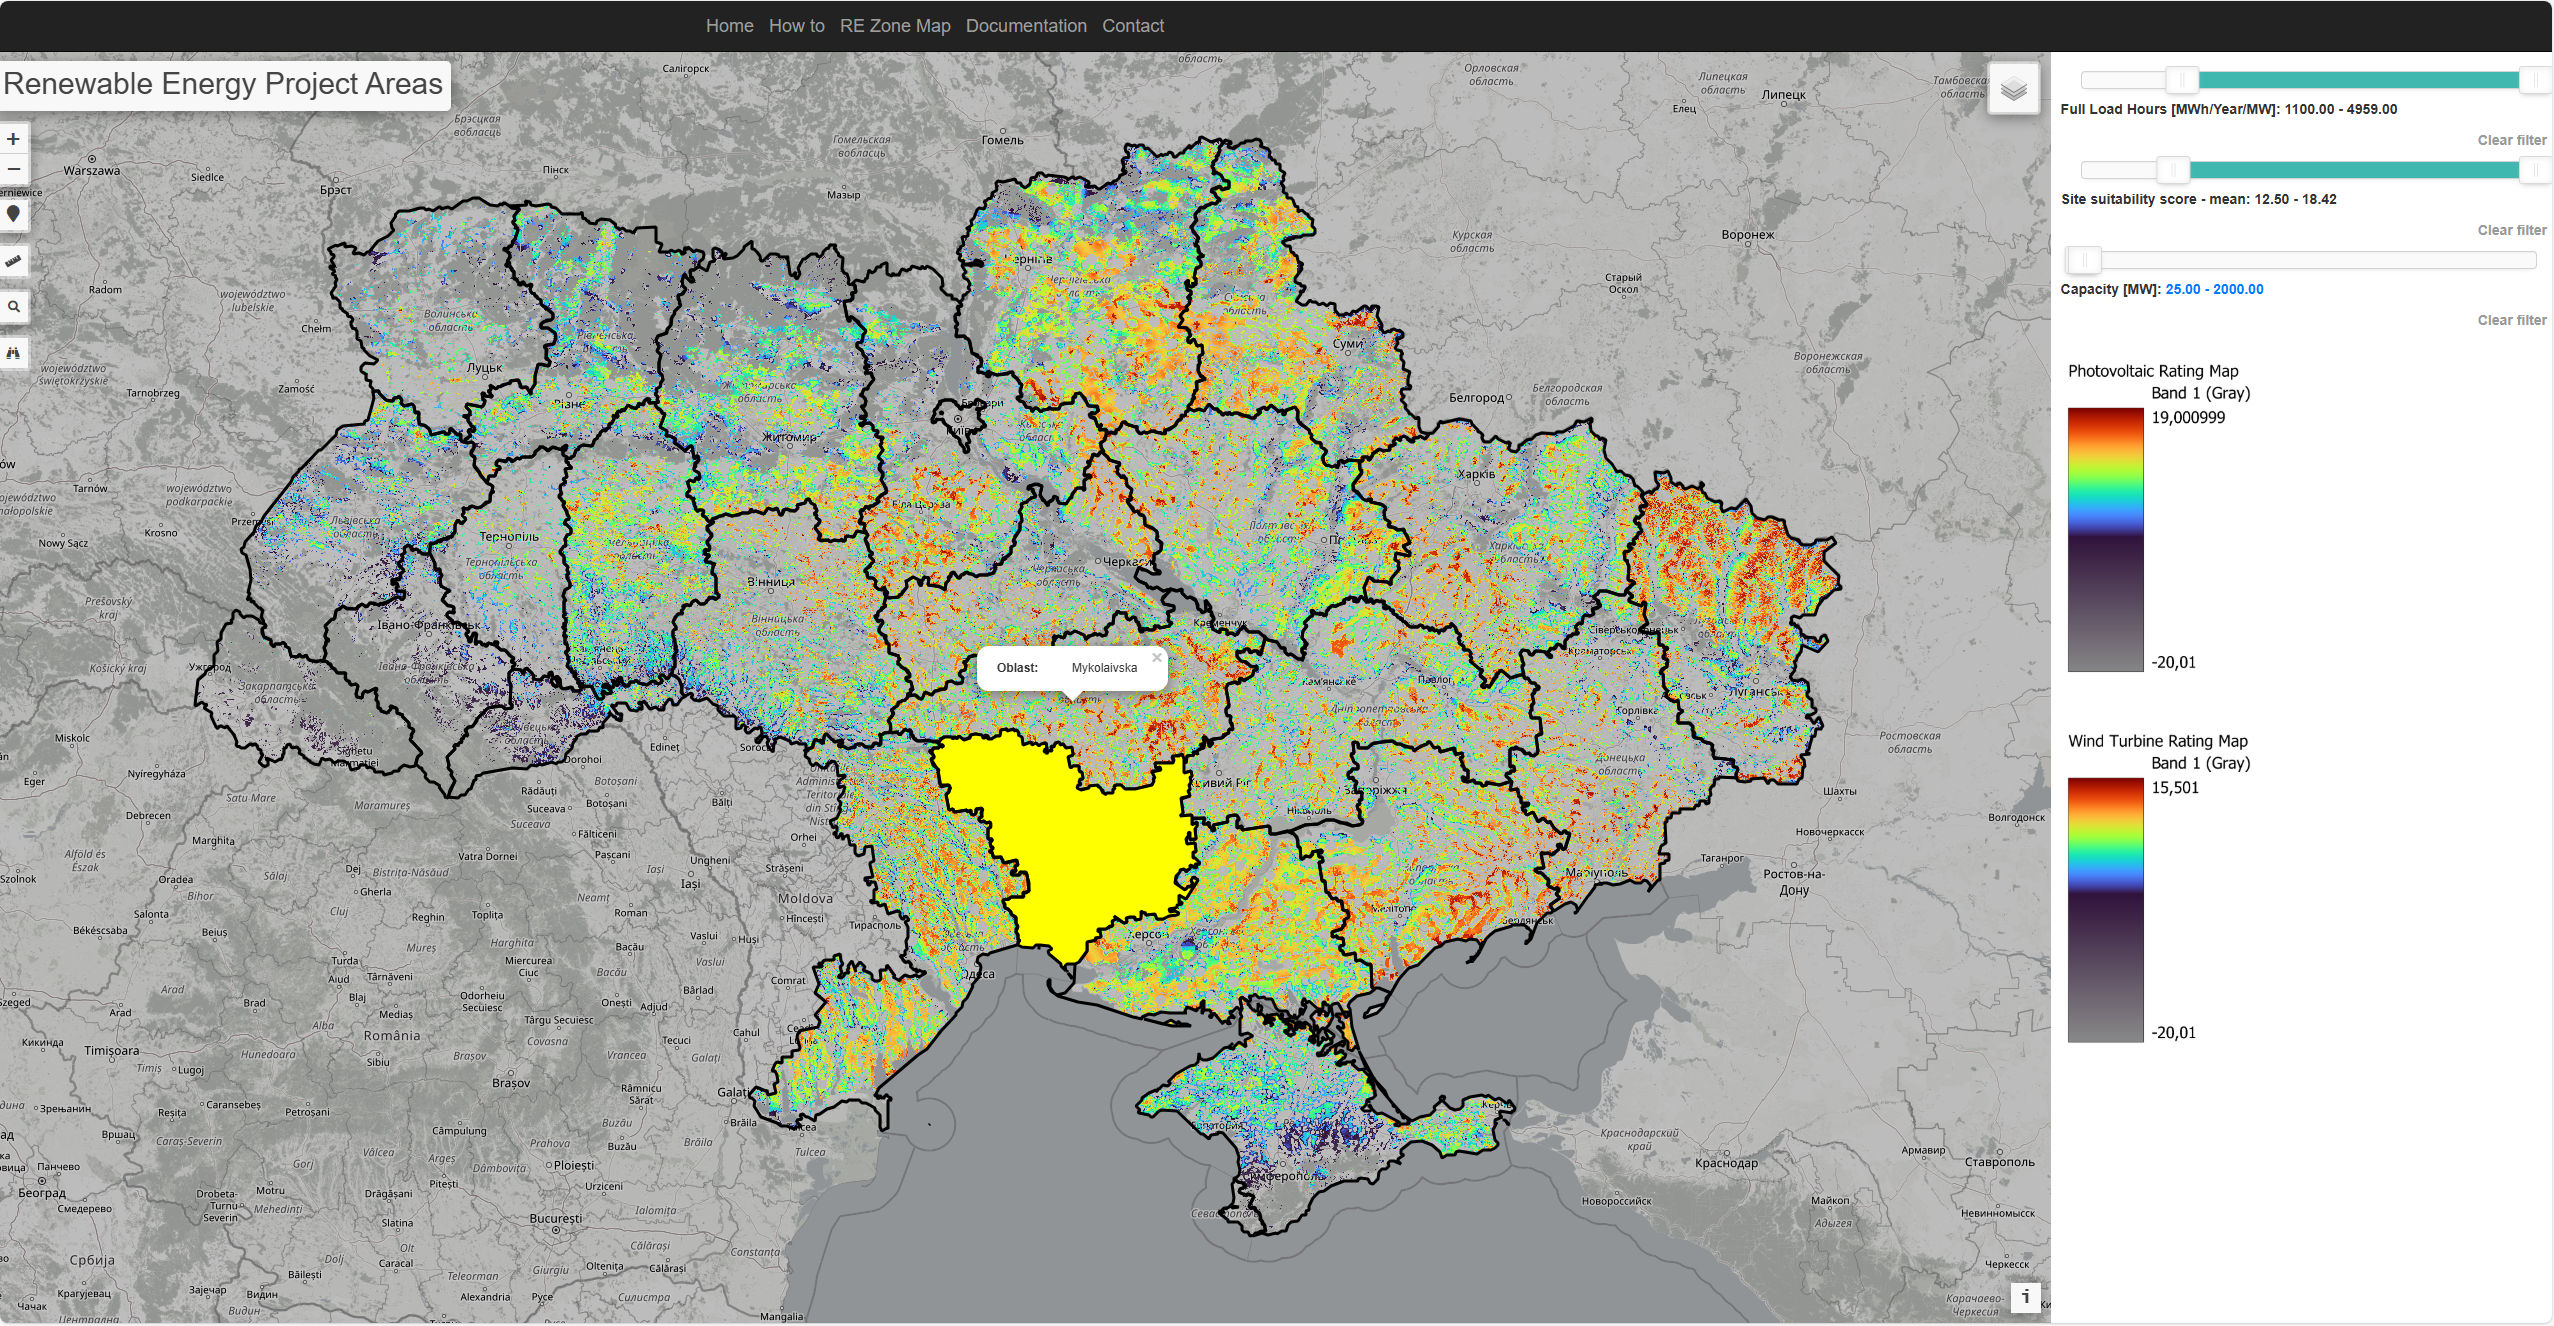Click the Capacity slider handle
Screen dimensions: 2554x1326
2084,260
